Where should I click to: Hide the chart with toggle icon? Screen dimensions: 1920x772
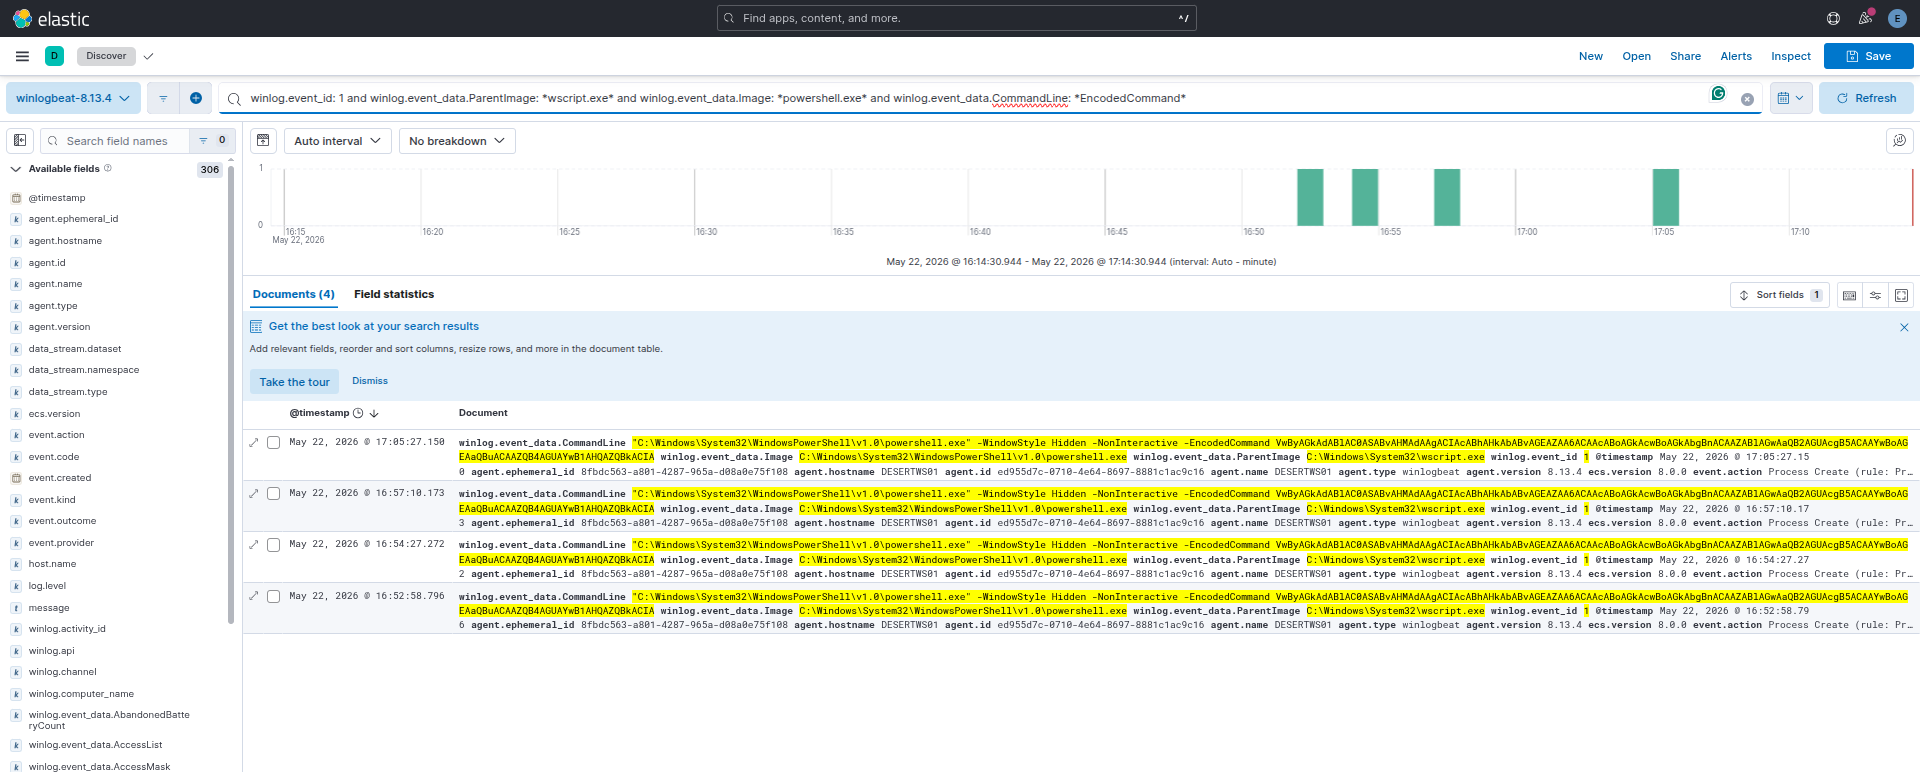(x=263, y=141)
